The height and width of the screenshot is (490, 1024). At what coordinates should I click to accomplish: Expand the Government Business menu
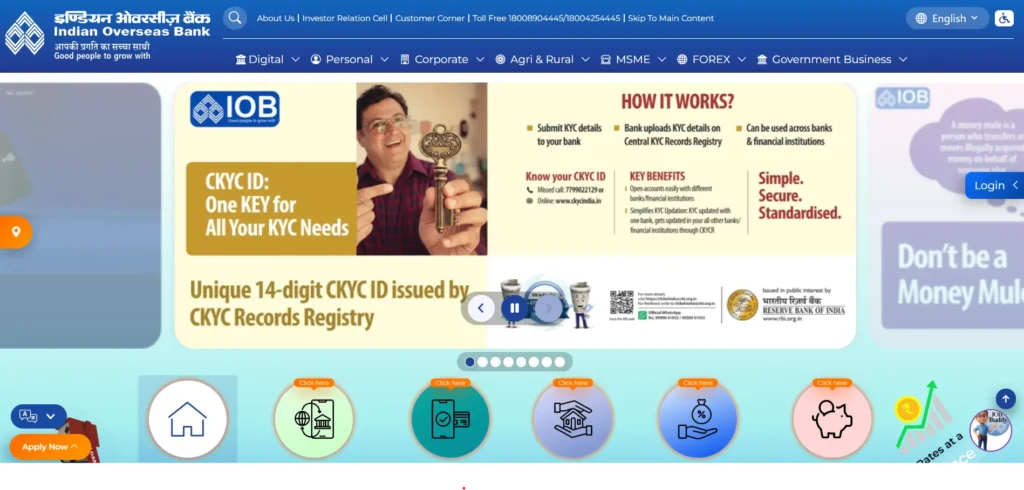(832, 59)
